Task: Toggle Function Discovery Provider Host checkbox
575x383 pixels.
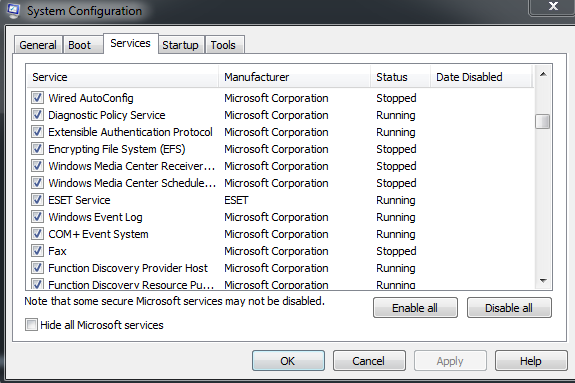Action: point(37,267)
